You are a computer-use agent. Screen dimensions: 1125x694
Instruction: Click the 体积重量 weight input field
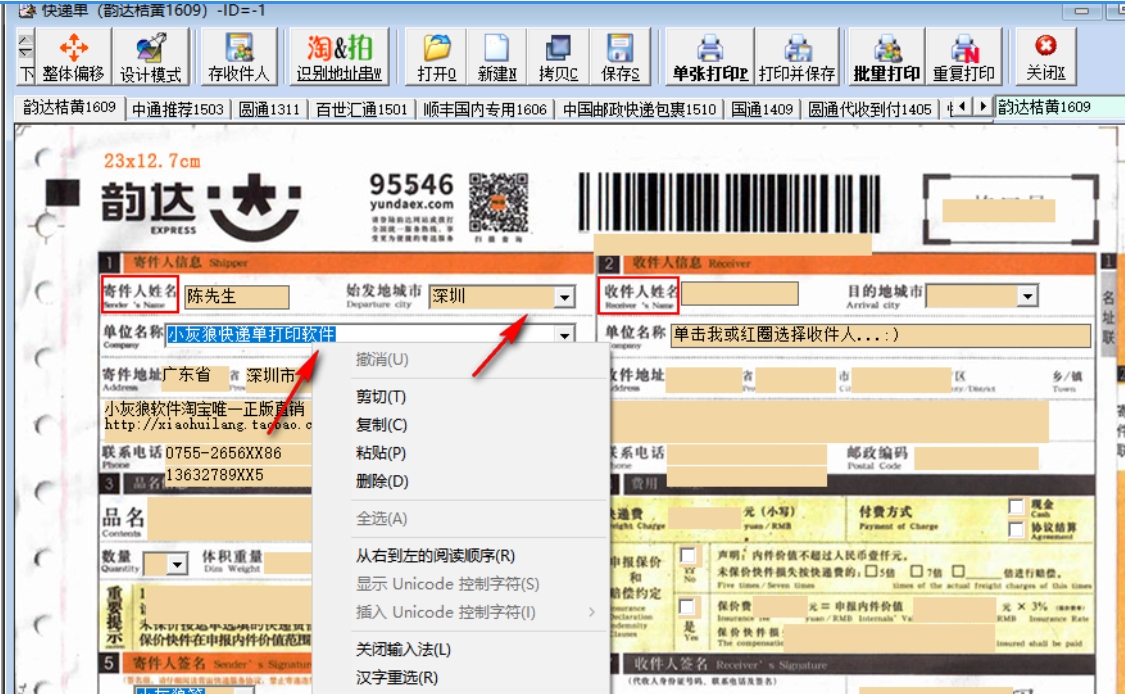(287, 563)
